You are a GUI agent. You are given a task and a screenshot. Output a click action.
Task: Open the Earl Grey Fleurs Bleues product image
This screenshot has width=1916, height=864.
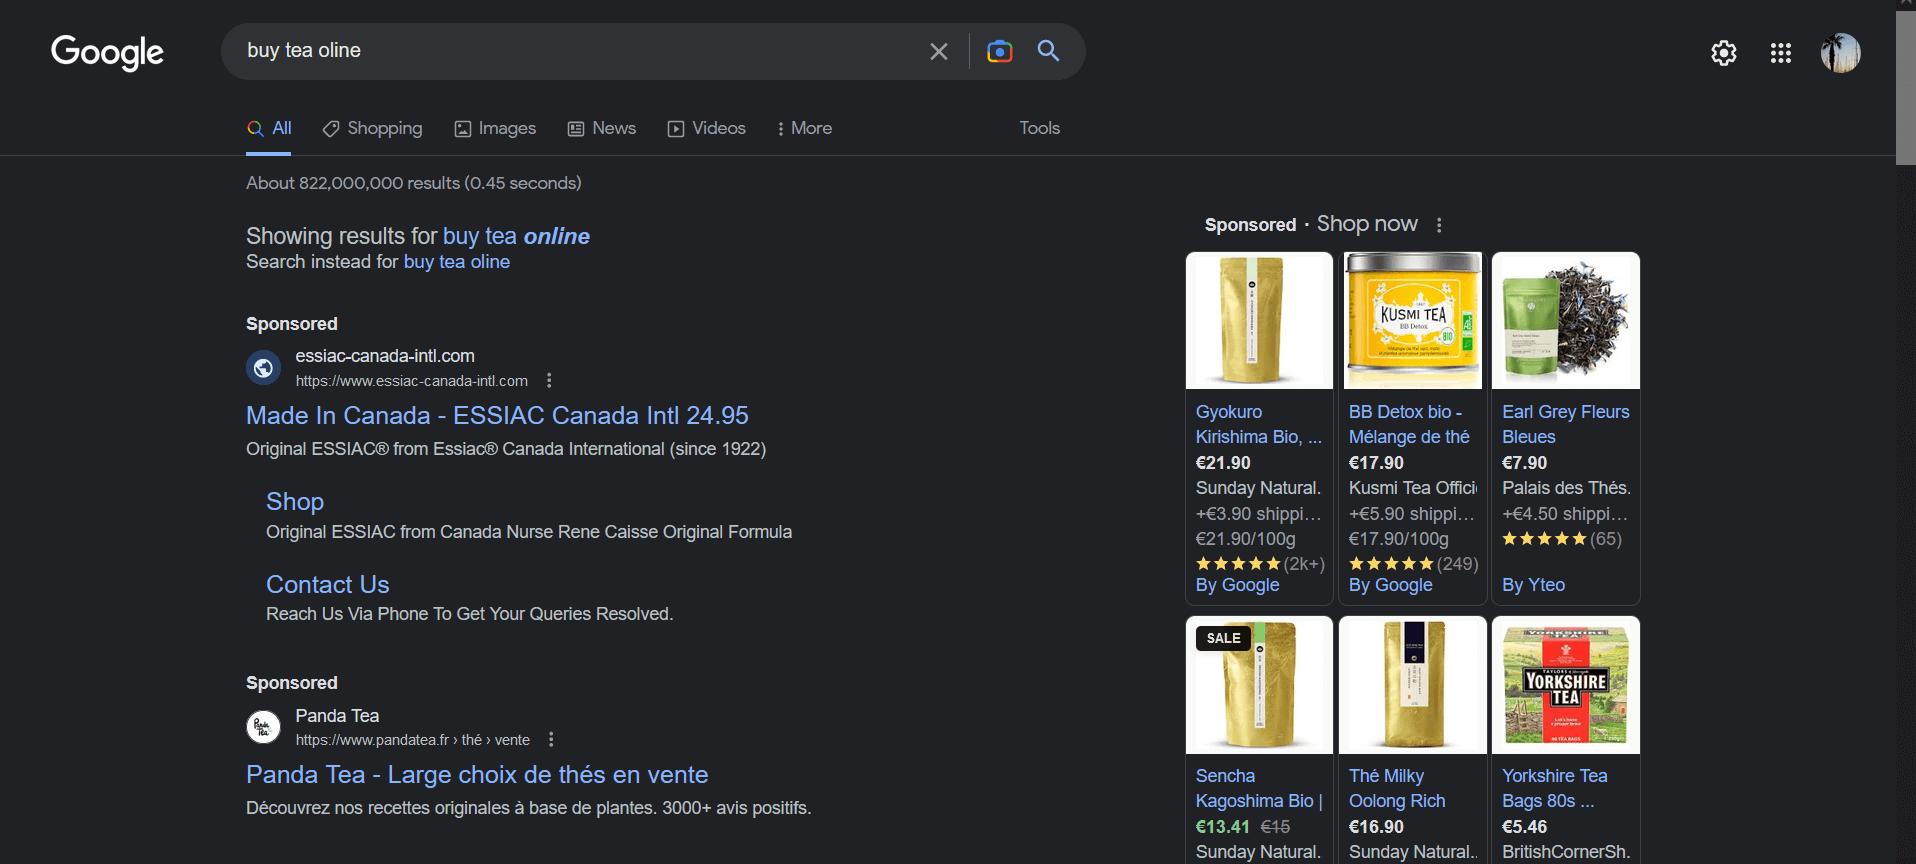[x=1566, y=320]
